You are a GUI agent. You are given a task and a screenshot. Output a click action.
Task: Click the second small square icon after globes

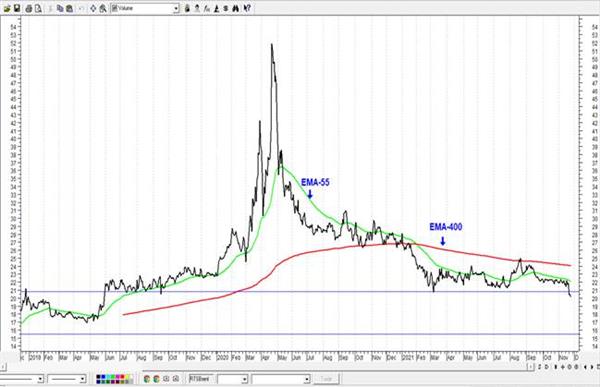(x=175, y=379)
